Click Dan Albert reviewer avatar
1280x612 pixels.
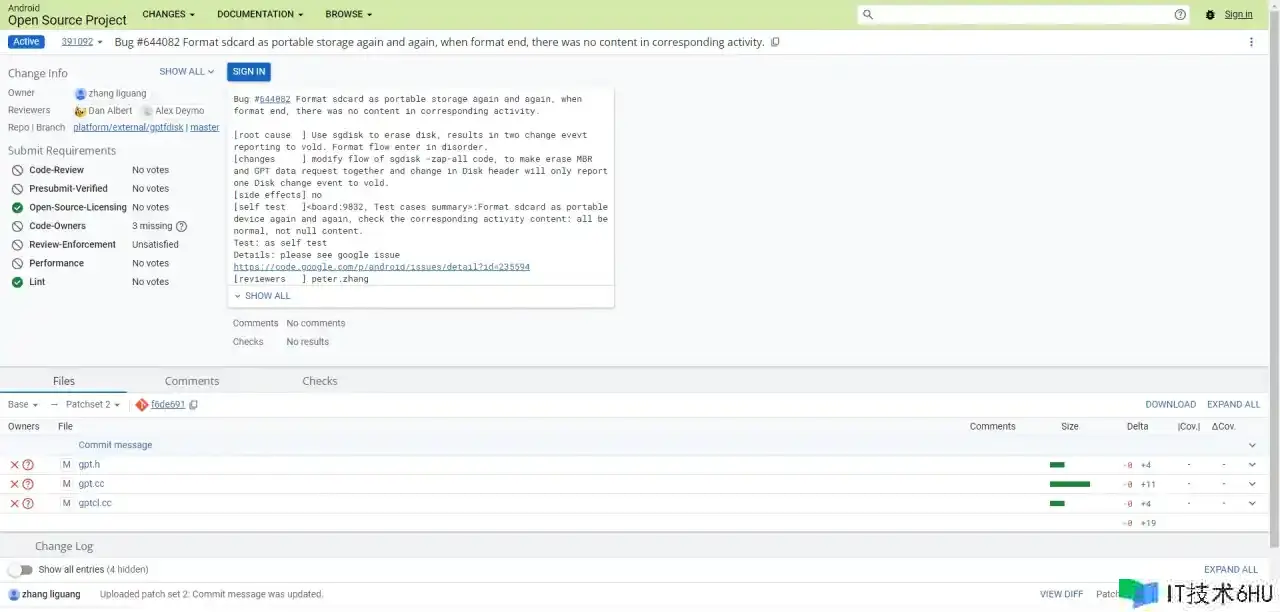pyautogui.click(x=80, y=111)
